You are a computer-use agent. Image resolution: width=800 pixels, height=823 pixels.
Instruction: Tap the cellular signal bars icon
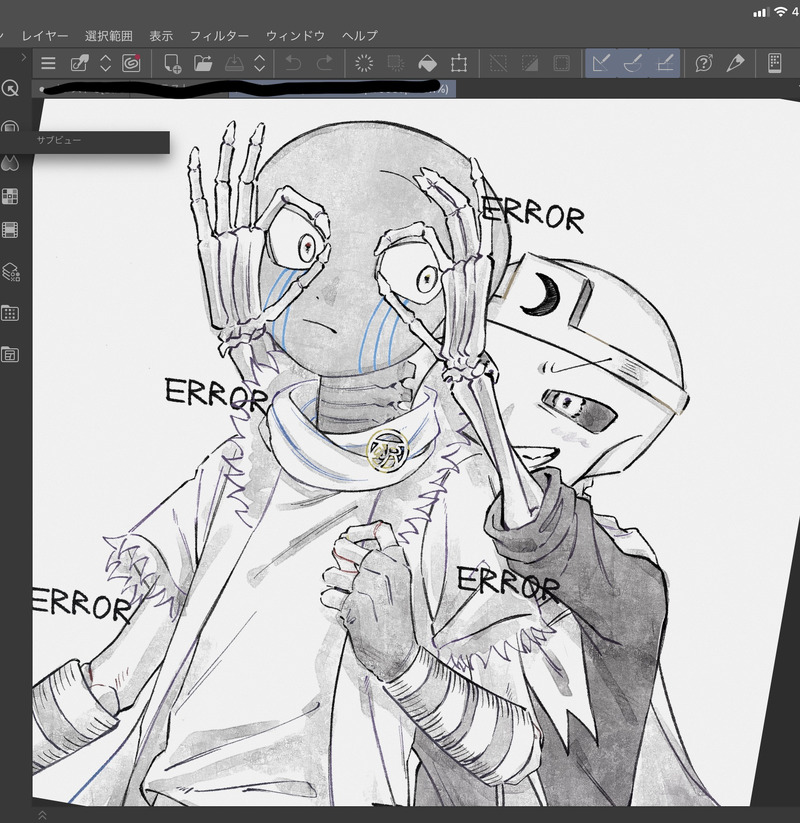point(760,13)
